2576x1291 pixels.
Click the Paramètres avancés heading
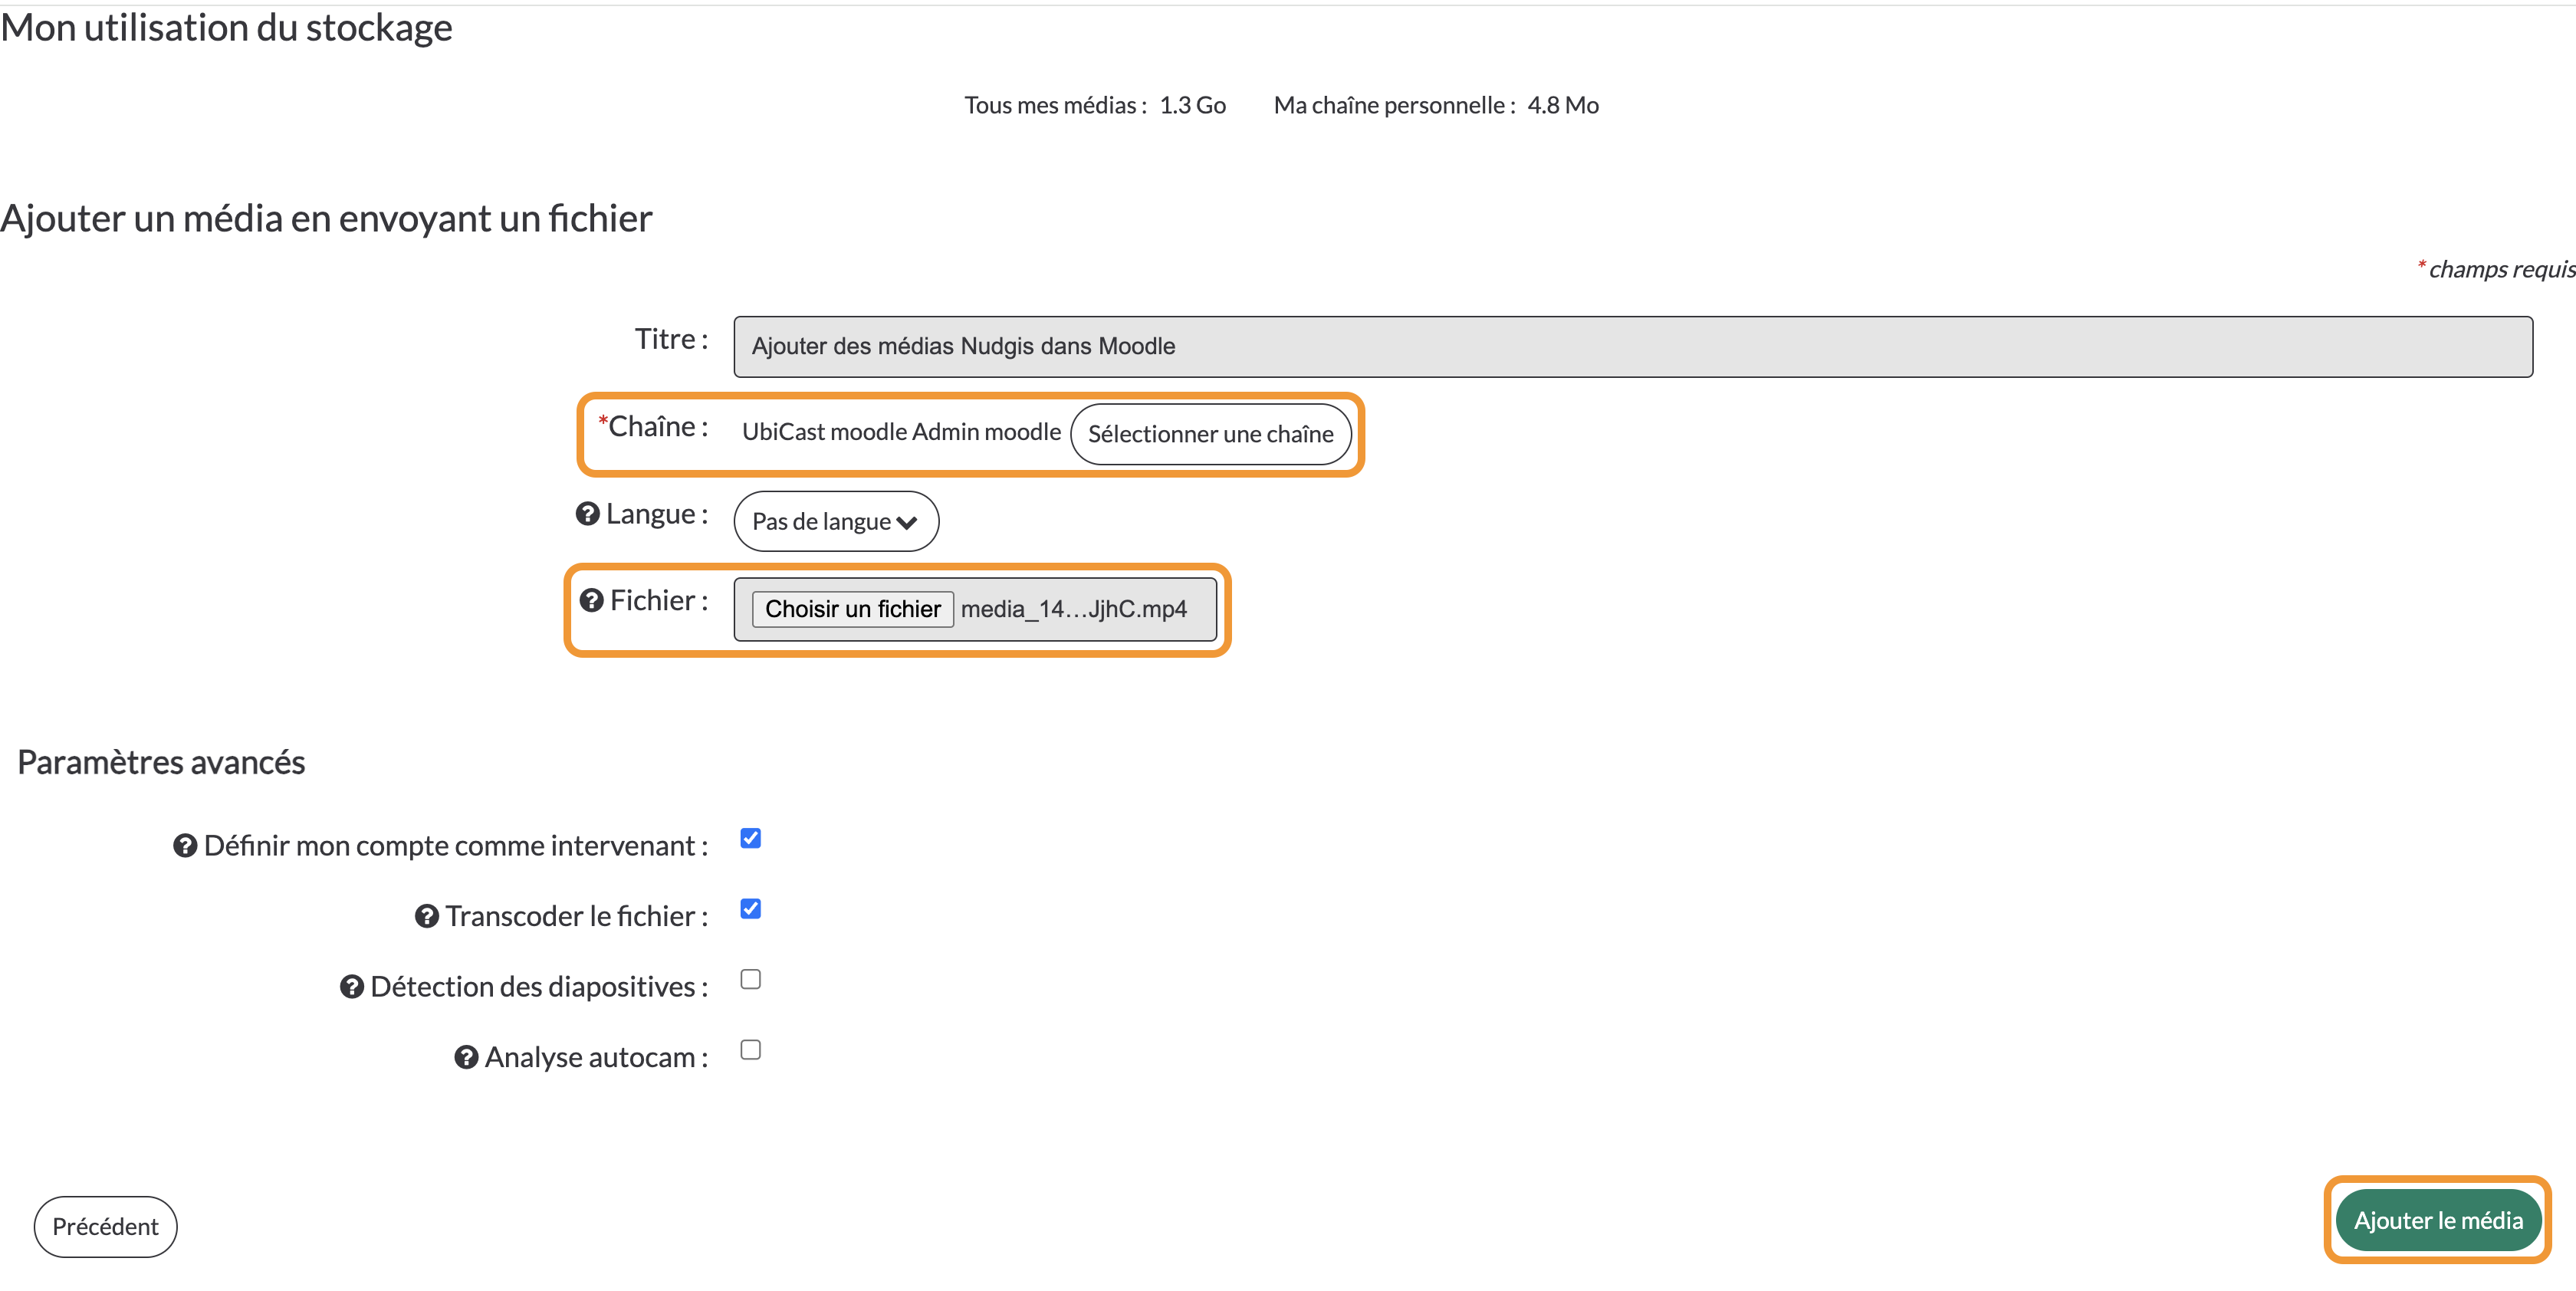click(161, 763)
